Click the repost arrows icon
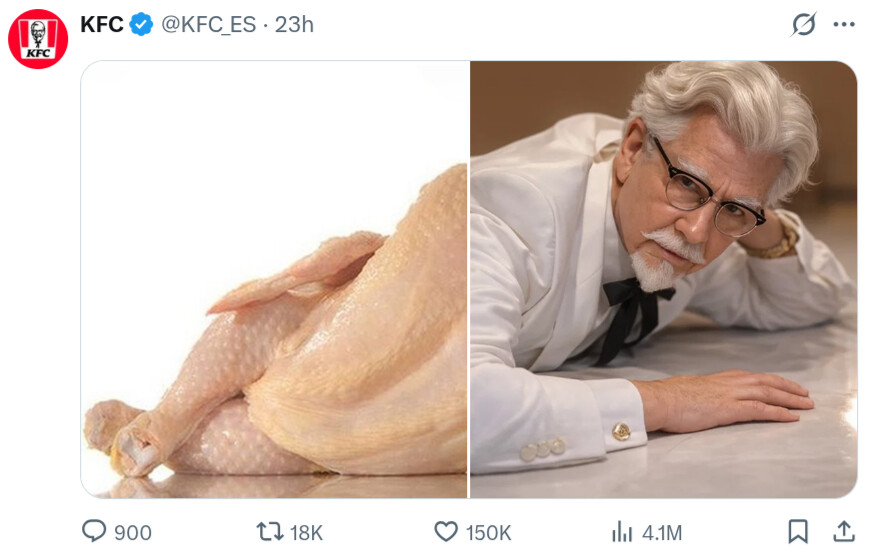Viewport: 880px width, 556px height. [x=269, y=531]
